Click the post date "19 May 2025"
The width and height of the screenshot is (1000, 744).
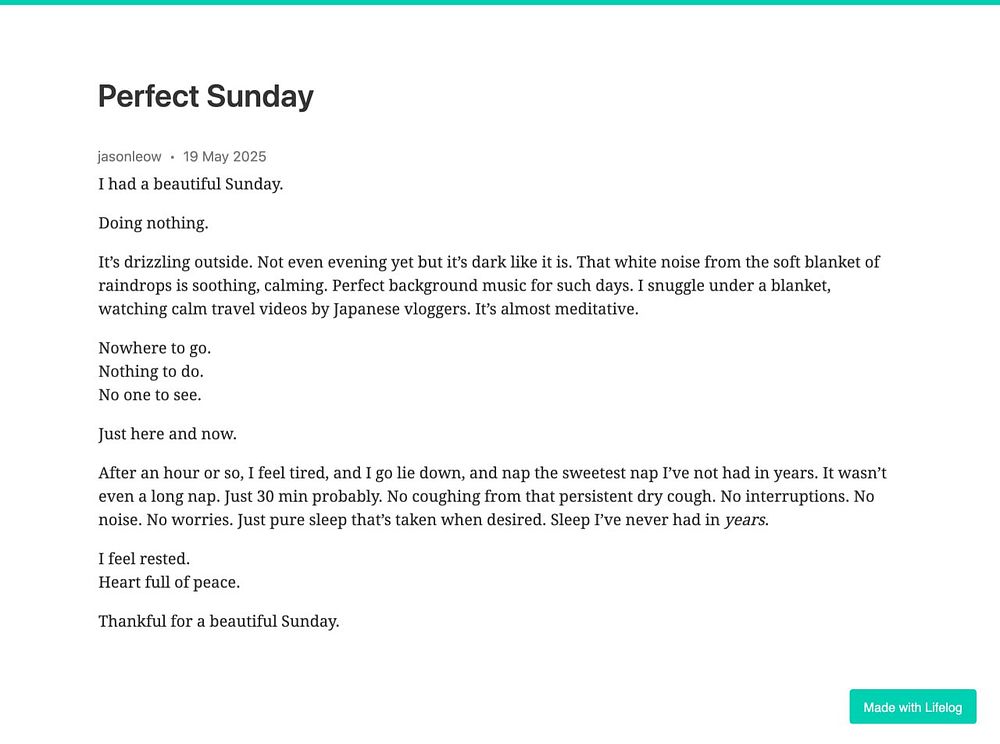point(224,156)
